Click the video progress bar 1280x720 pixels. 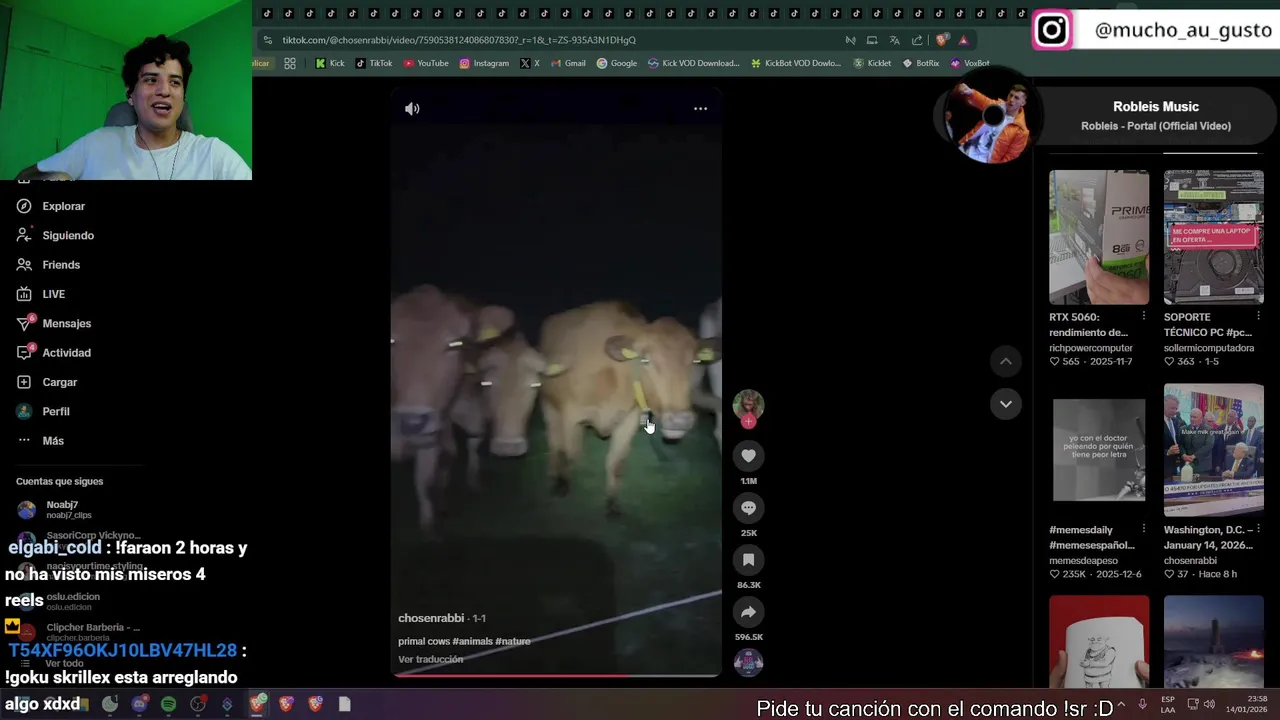tap(556, 675)
